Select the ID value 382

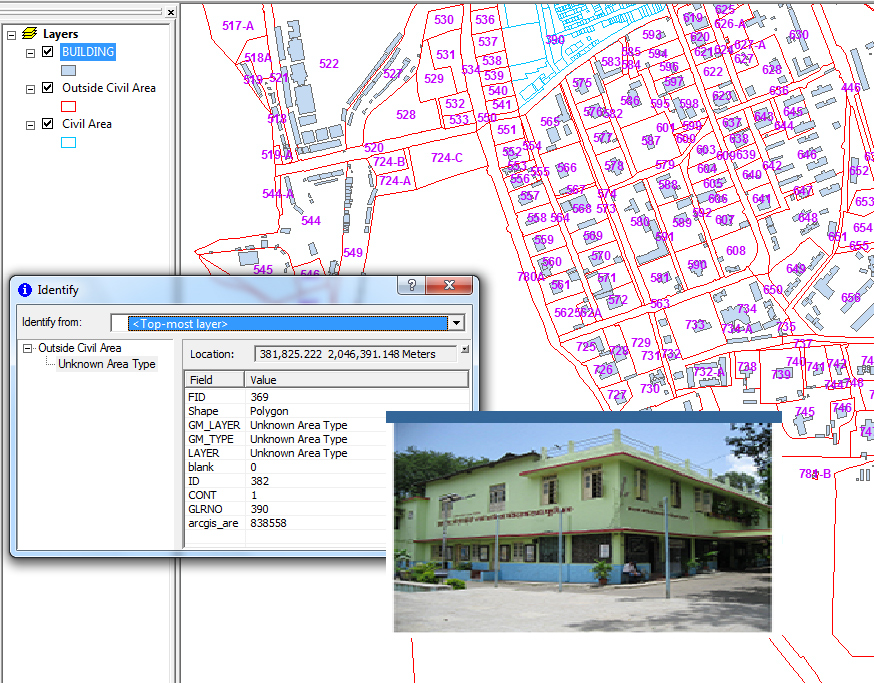(x=259, y=481)
